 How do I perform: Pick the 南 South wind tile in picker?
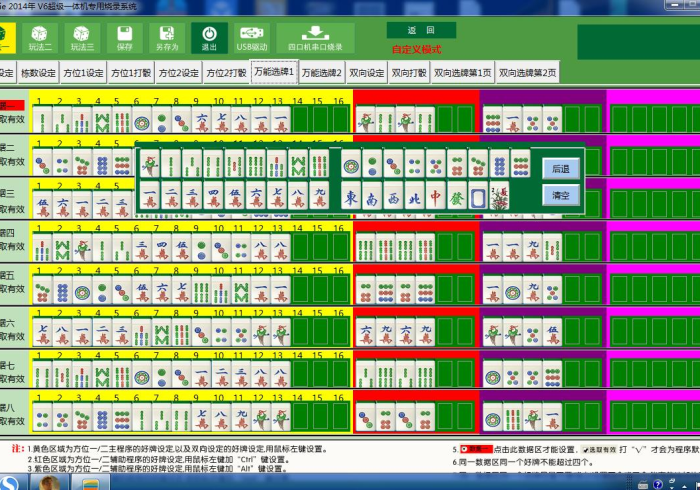[372, 196]
